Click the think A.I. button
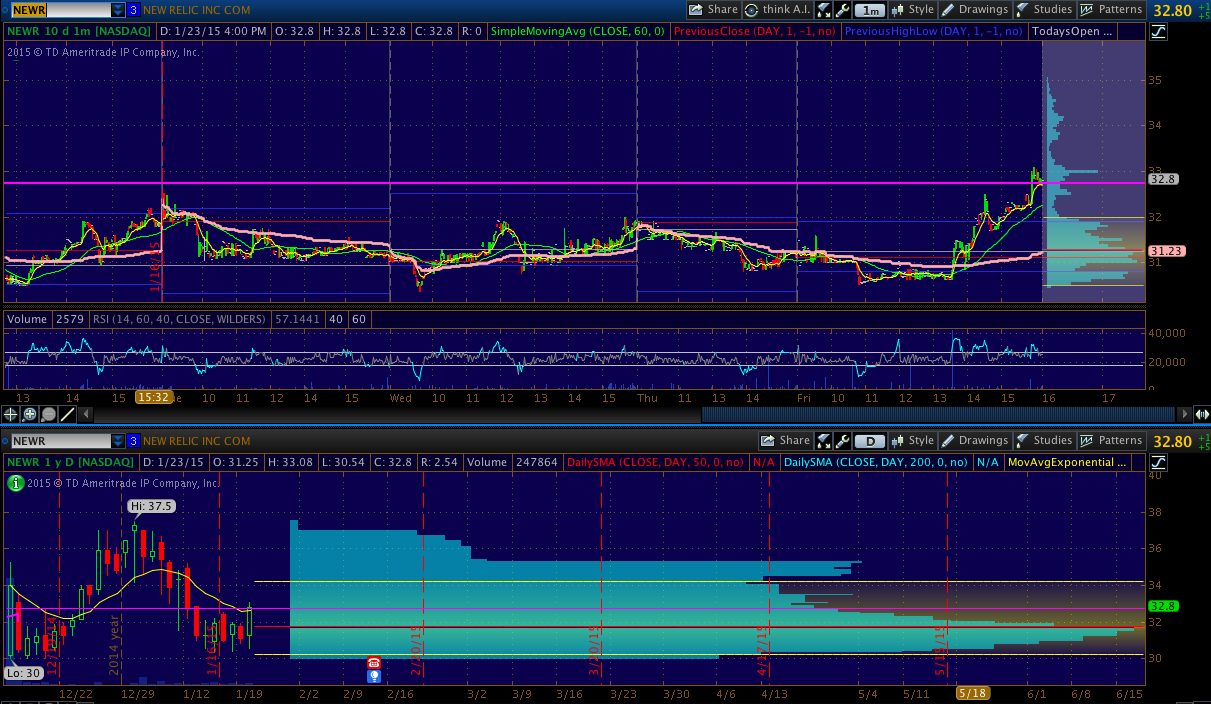This screenshot has width=1211, height=704. click(x=778, y=10)
